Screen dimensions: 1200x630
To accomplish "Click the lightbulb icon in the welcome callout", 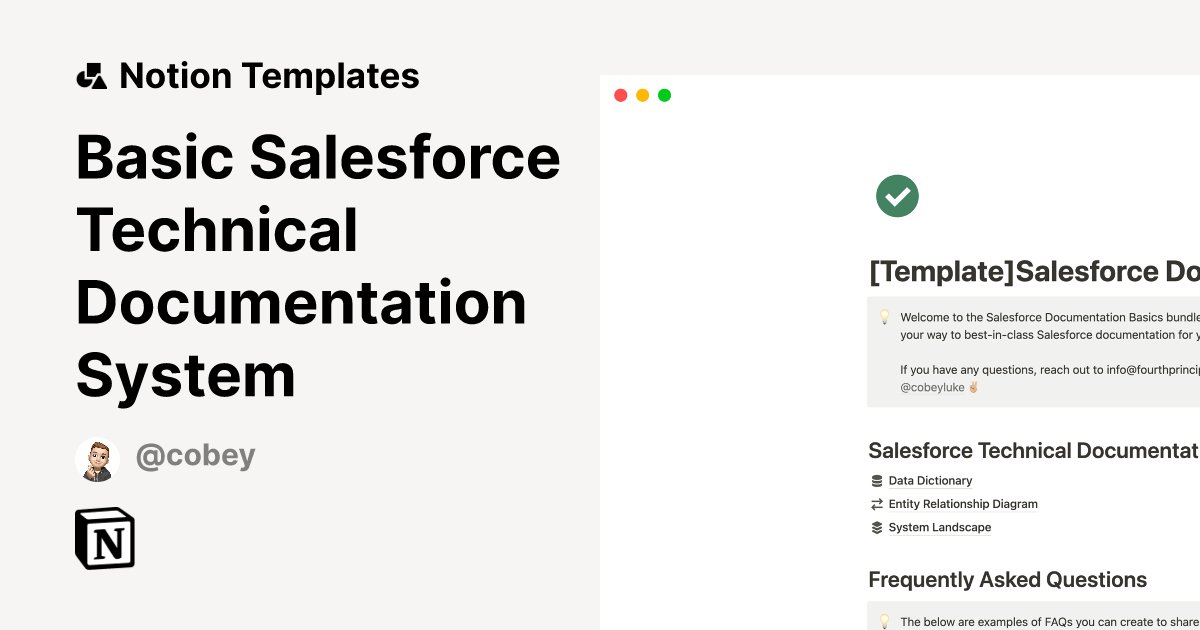I will tap(884, 316).
